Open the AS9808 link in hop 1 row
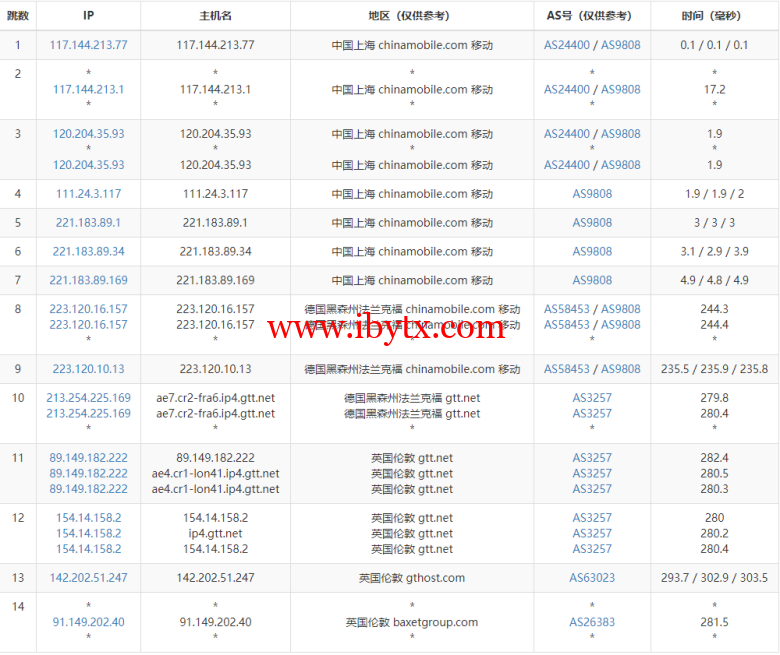 coord(620,45)
